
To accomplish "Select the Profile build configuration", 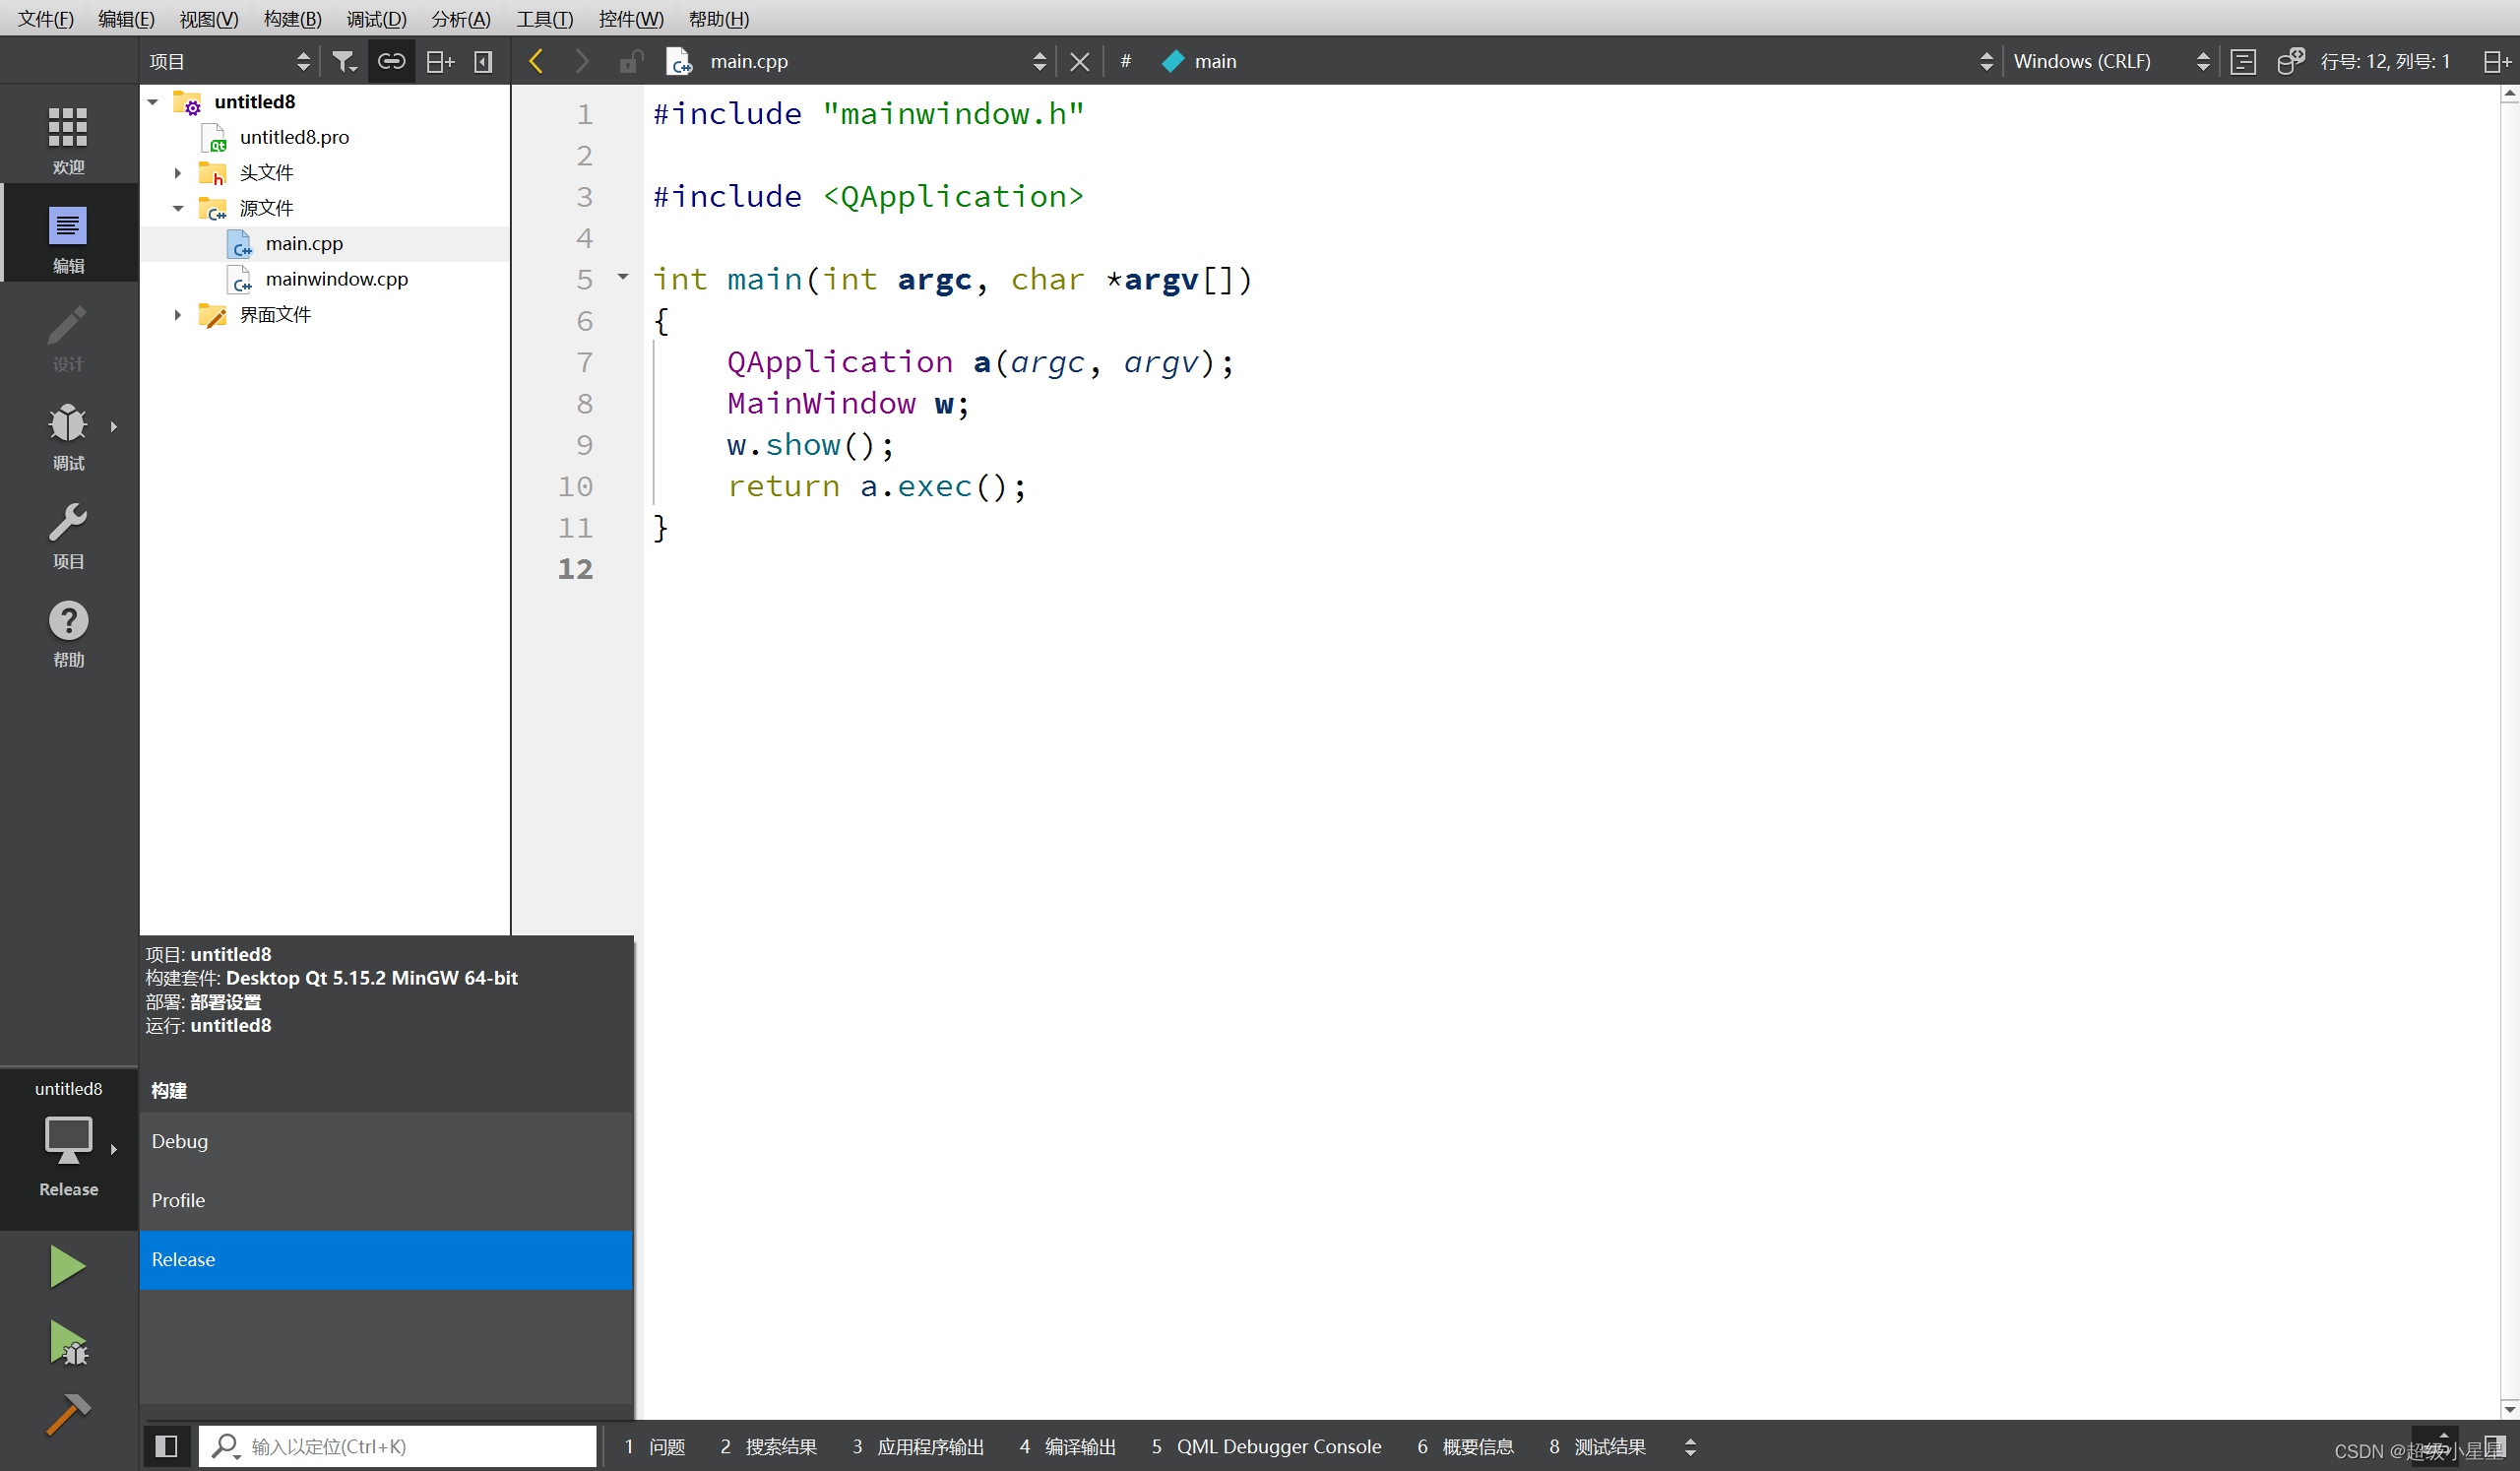I will (386, 1200).
